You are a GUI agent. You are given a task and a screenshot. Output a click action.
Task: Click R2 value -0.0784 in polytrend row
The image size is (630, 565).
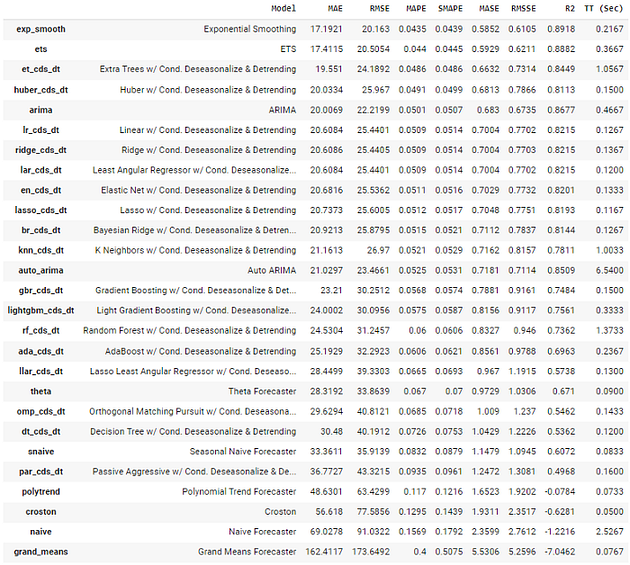click(x=560, y=492)
